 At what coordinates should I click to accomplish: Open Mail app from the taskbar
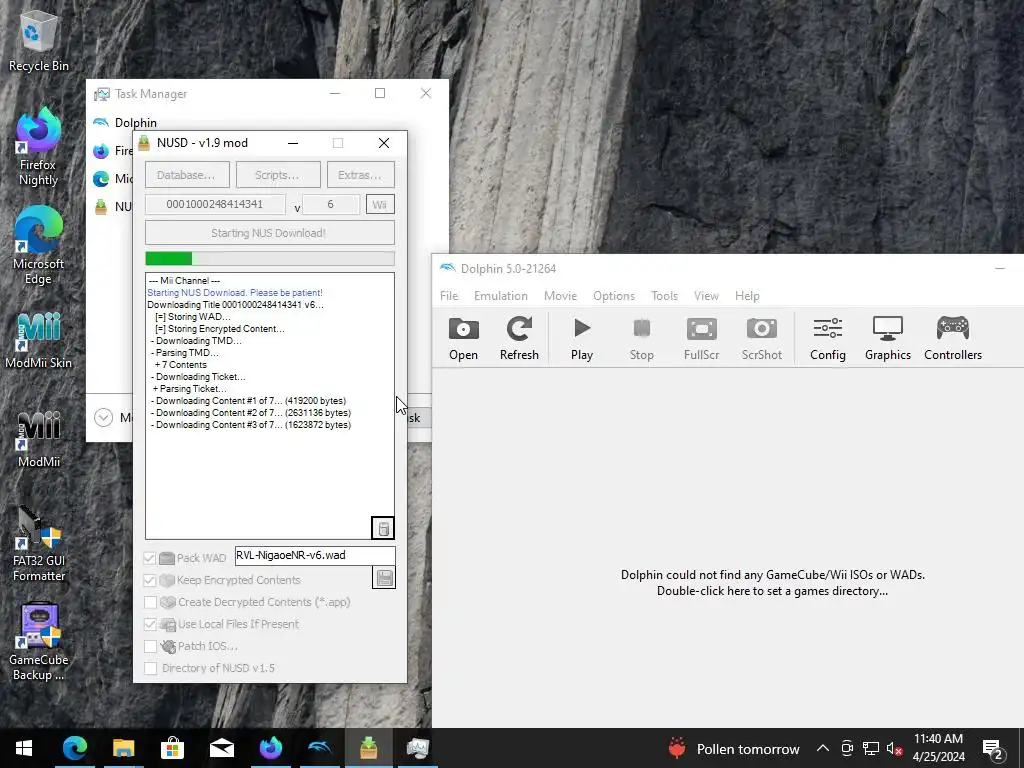point(221,748)
